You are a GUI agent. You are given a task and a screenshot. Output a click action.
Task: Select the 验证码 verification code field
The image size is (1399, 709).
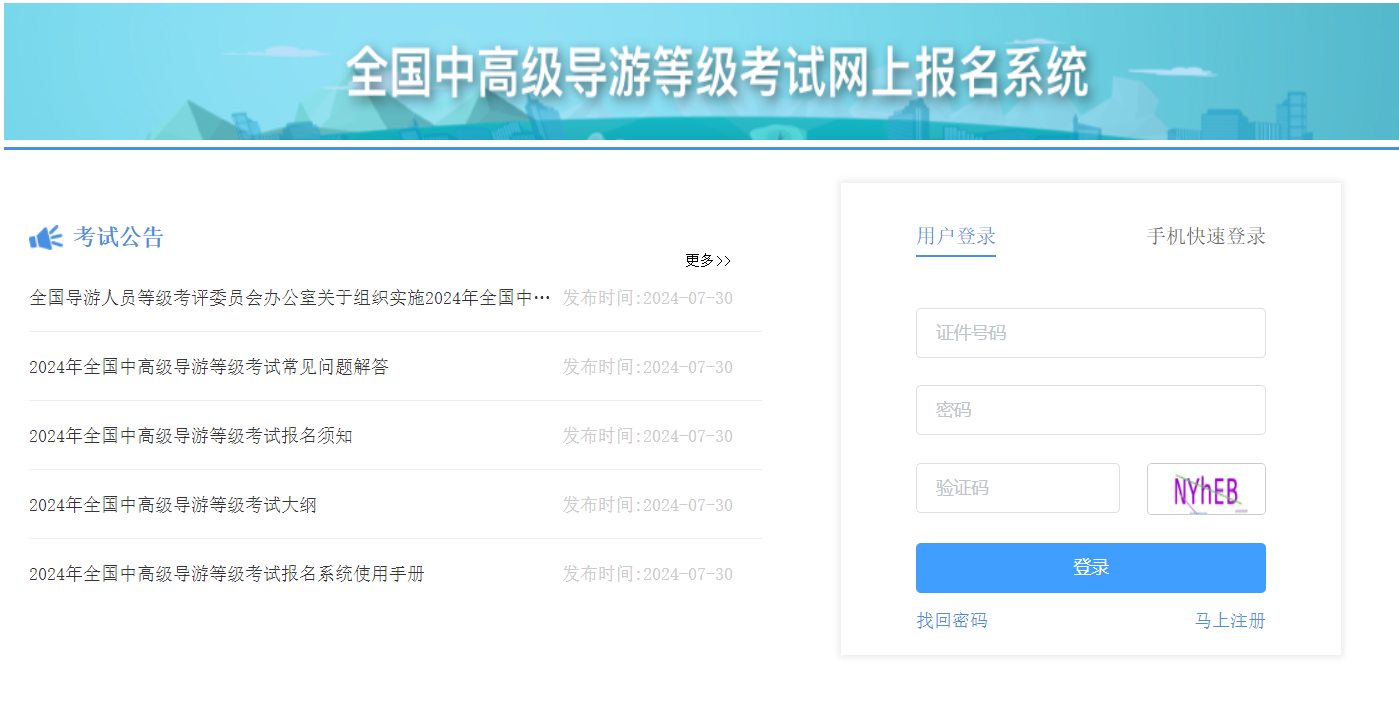click(x=1017, y=488)
